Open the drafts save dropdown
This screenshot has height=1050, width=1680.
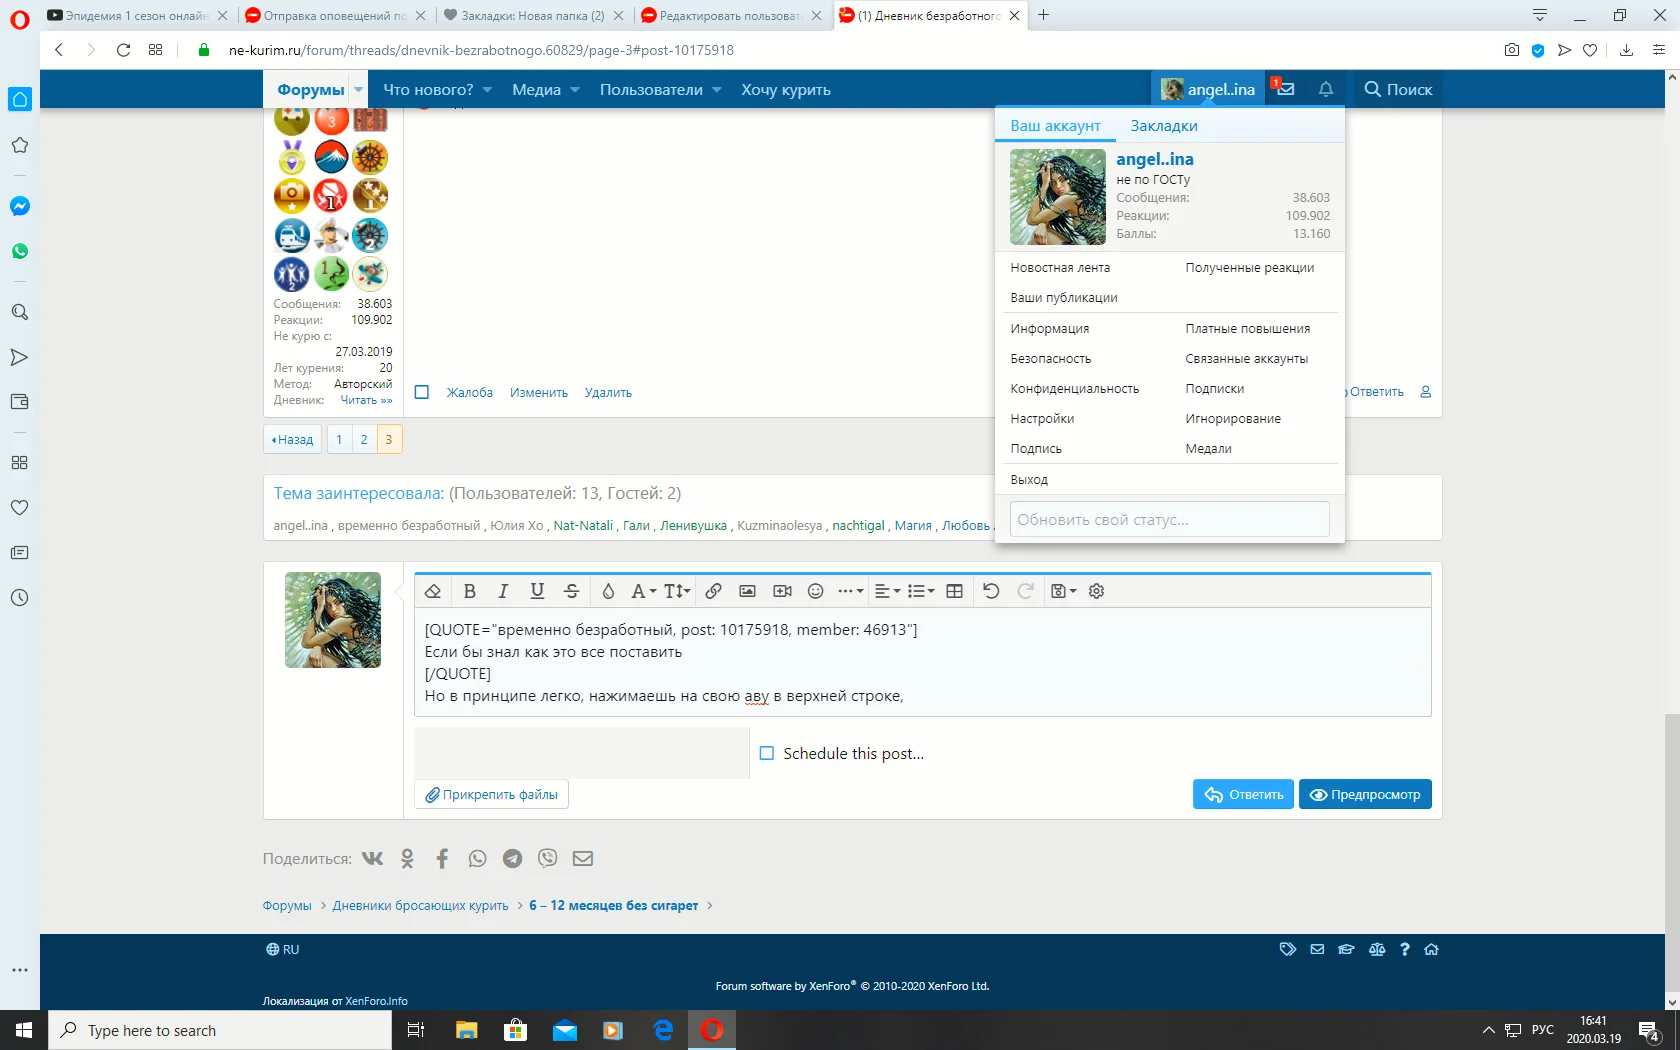pos(1063,591)
